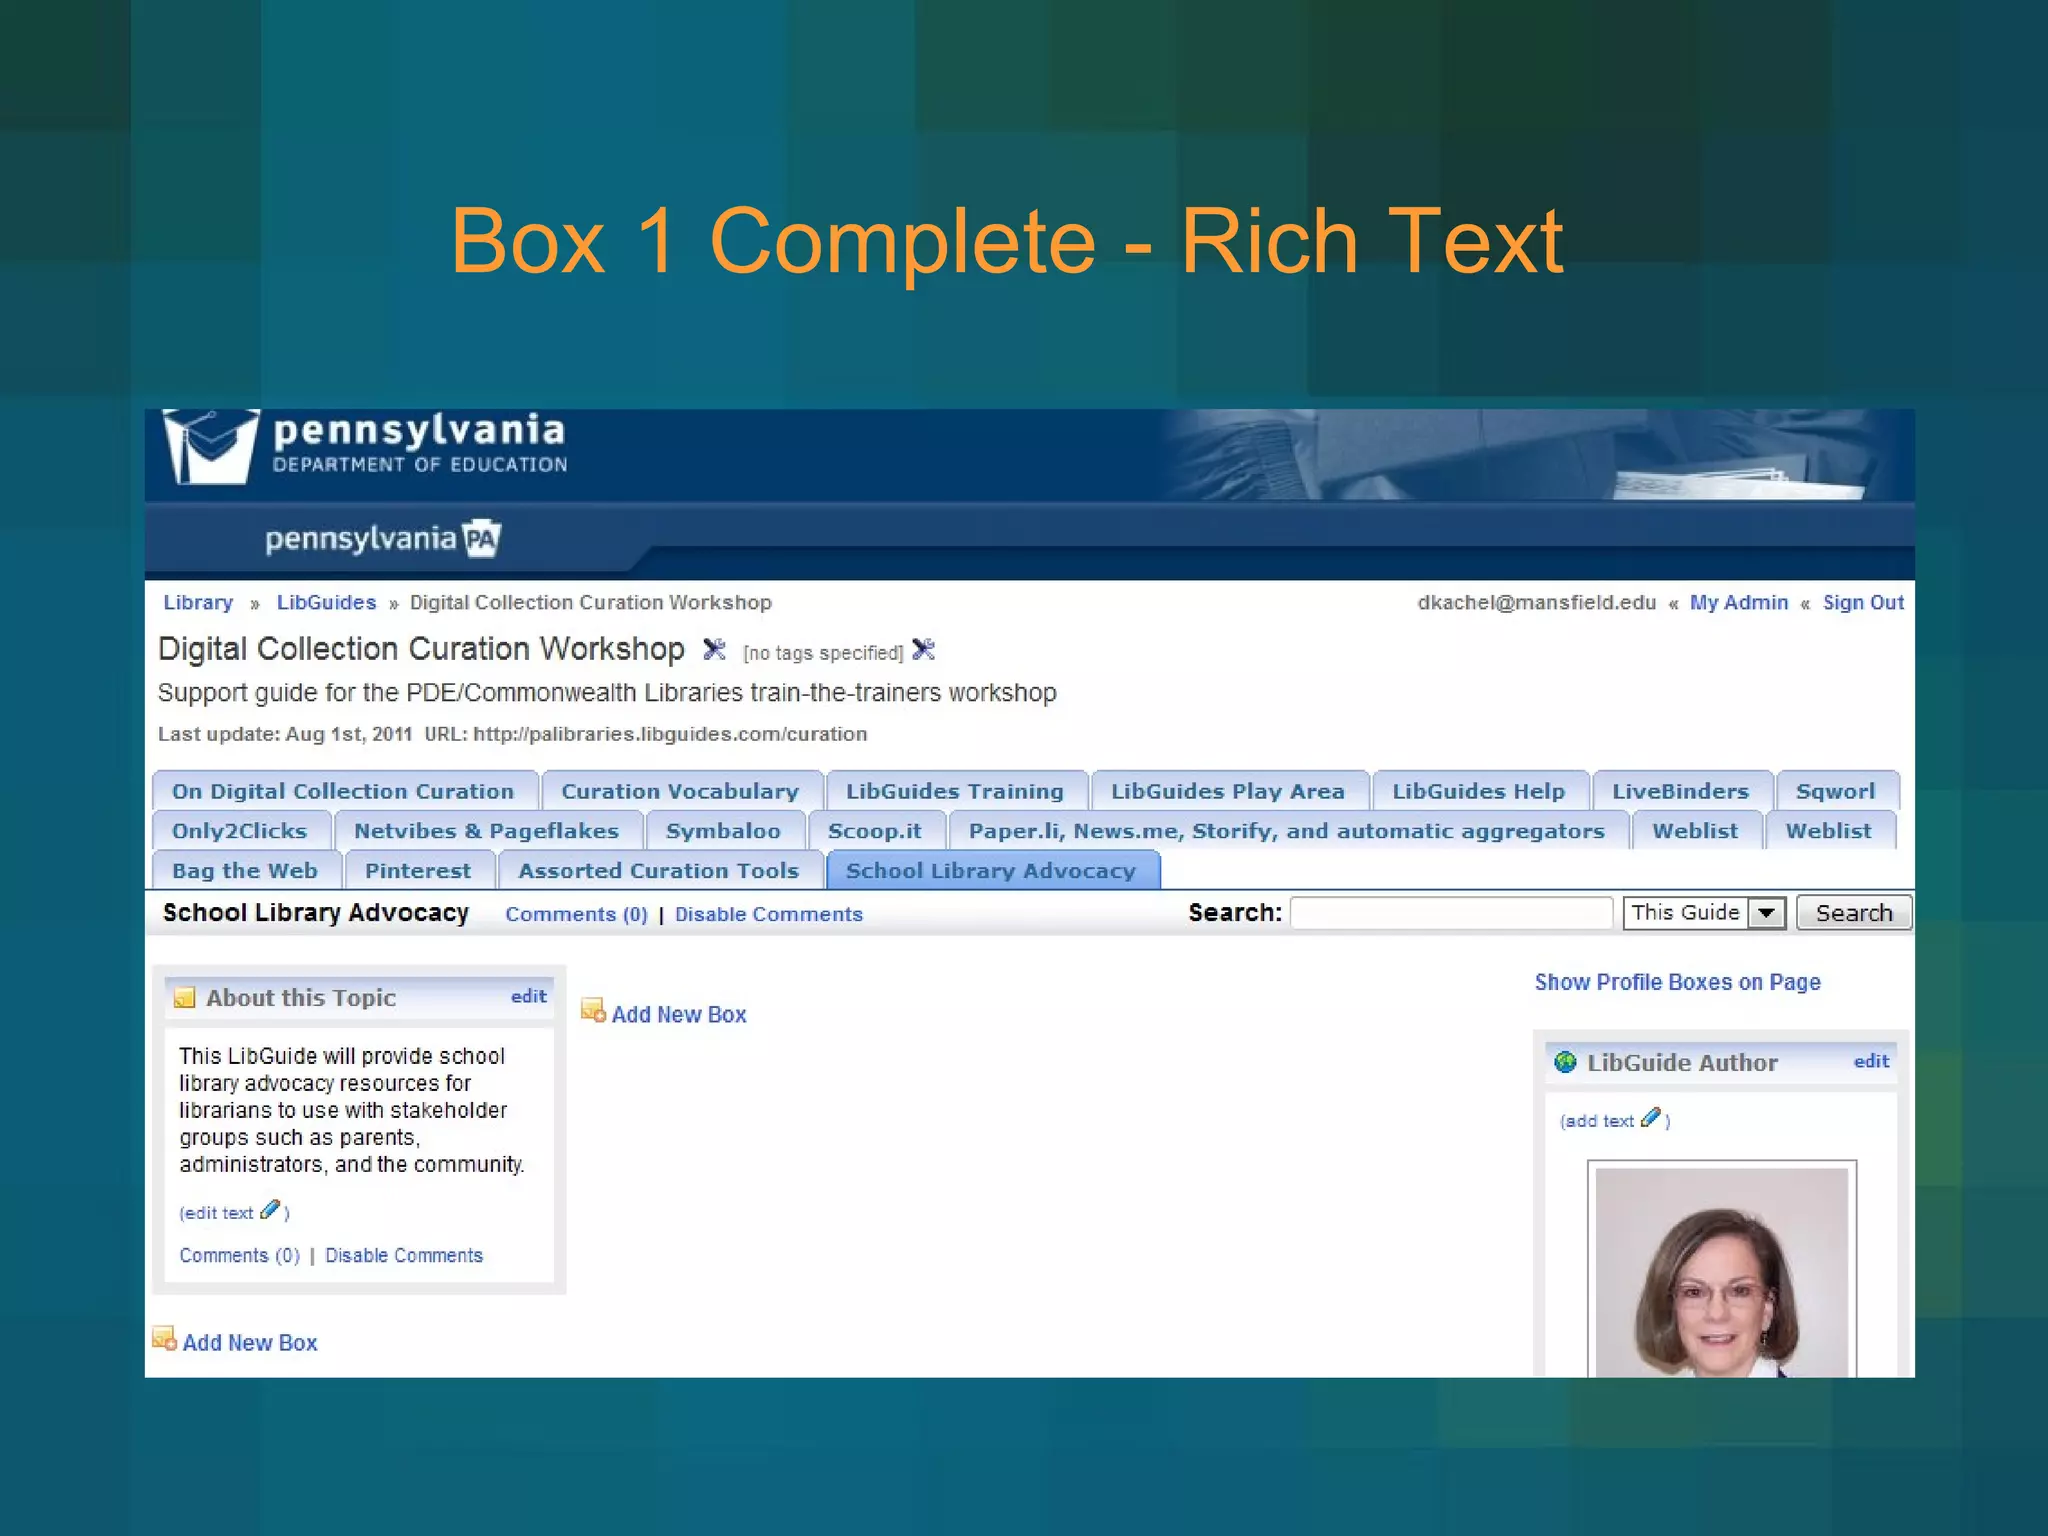Click Show Profile Boxes on Page
The image size is (2048, 1536).
pos(1677,982)
